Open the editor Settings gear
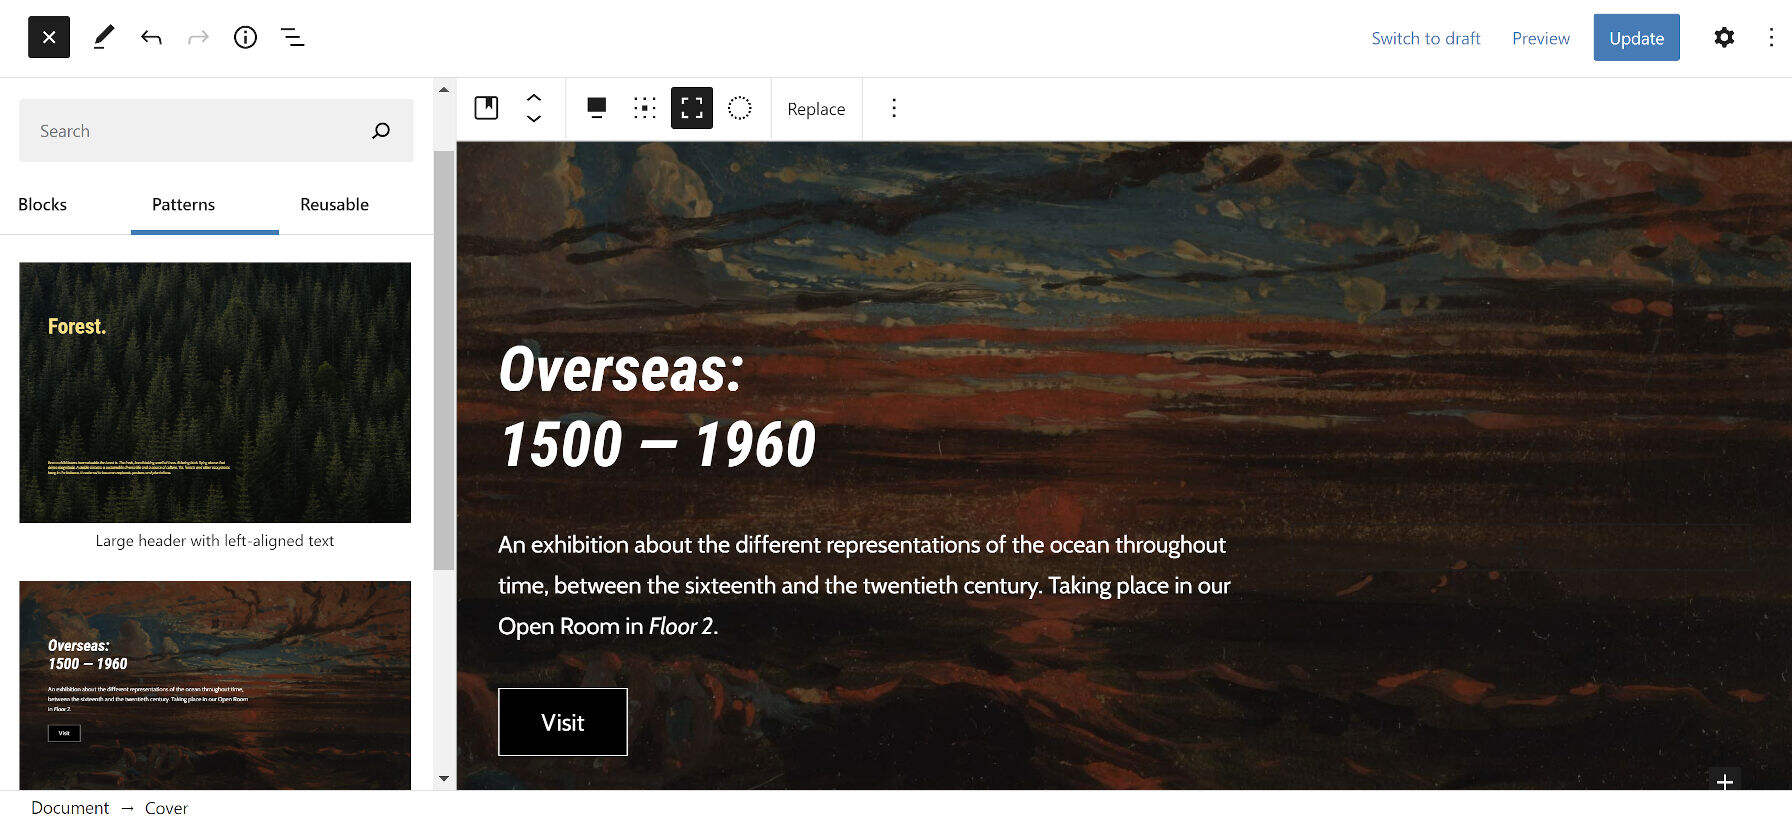This screenshot has width=1792, height=818. (1724, 38)
